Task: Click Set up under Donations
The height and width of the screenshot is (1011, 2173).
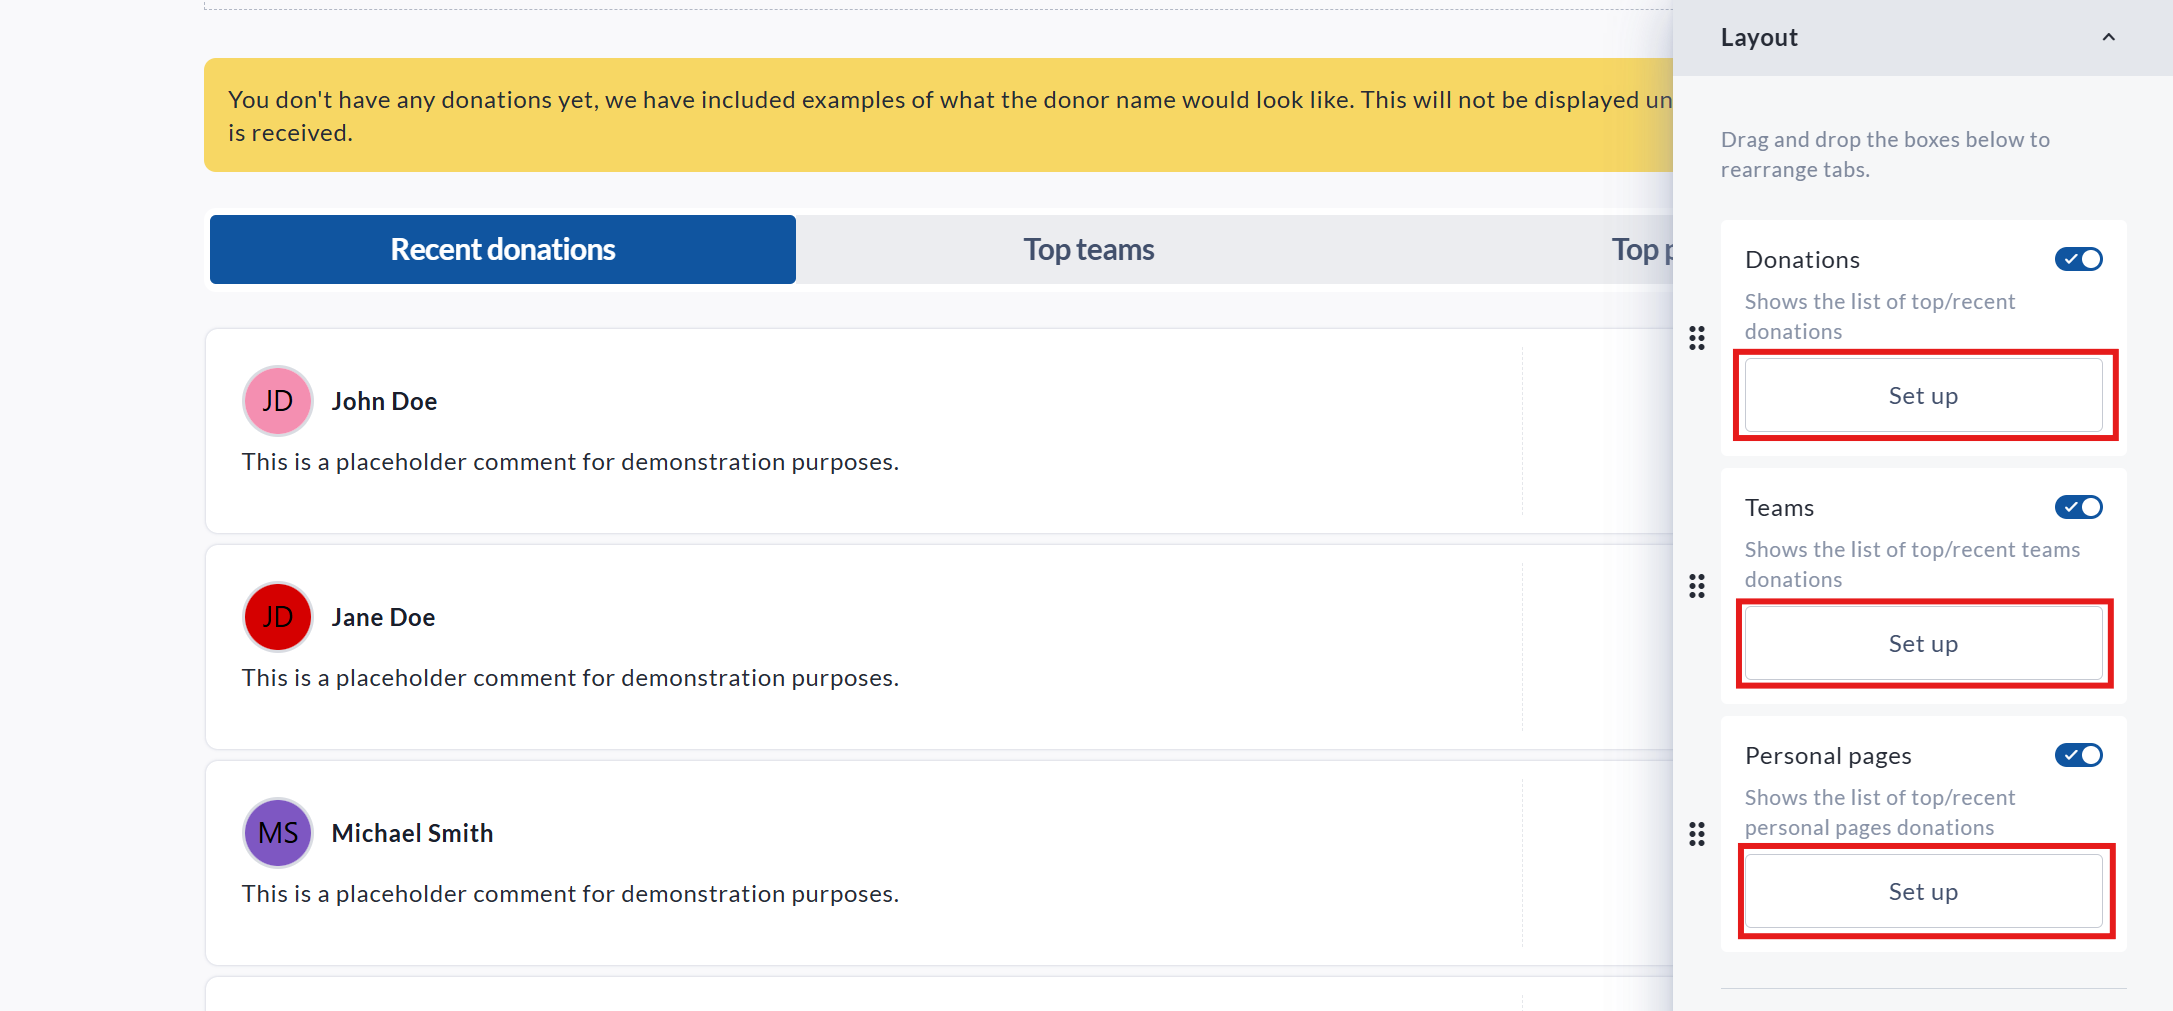Action: point(1923,396)
